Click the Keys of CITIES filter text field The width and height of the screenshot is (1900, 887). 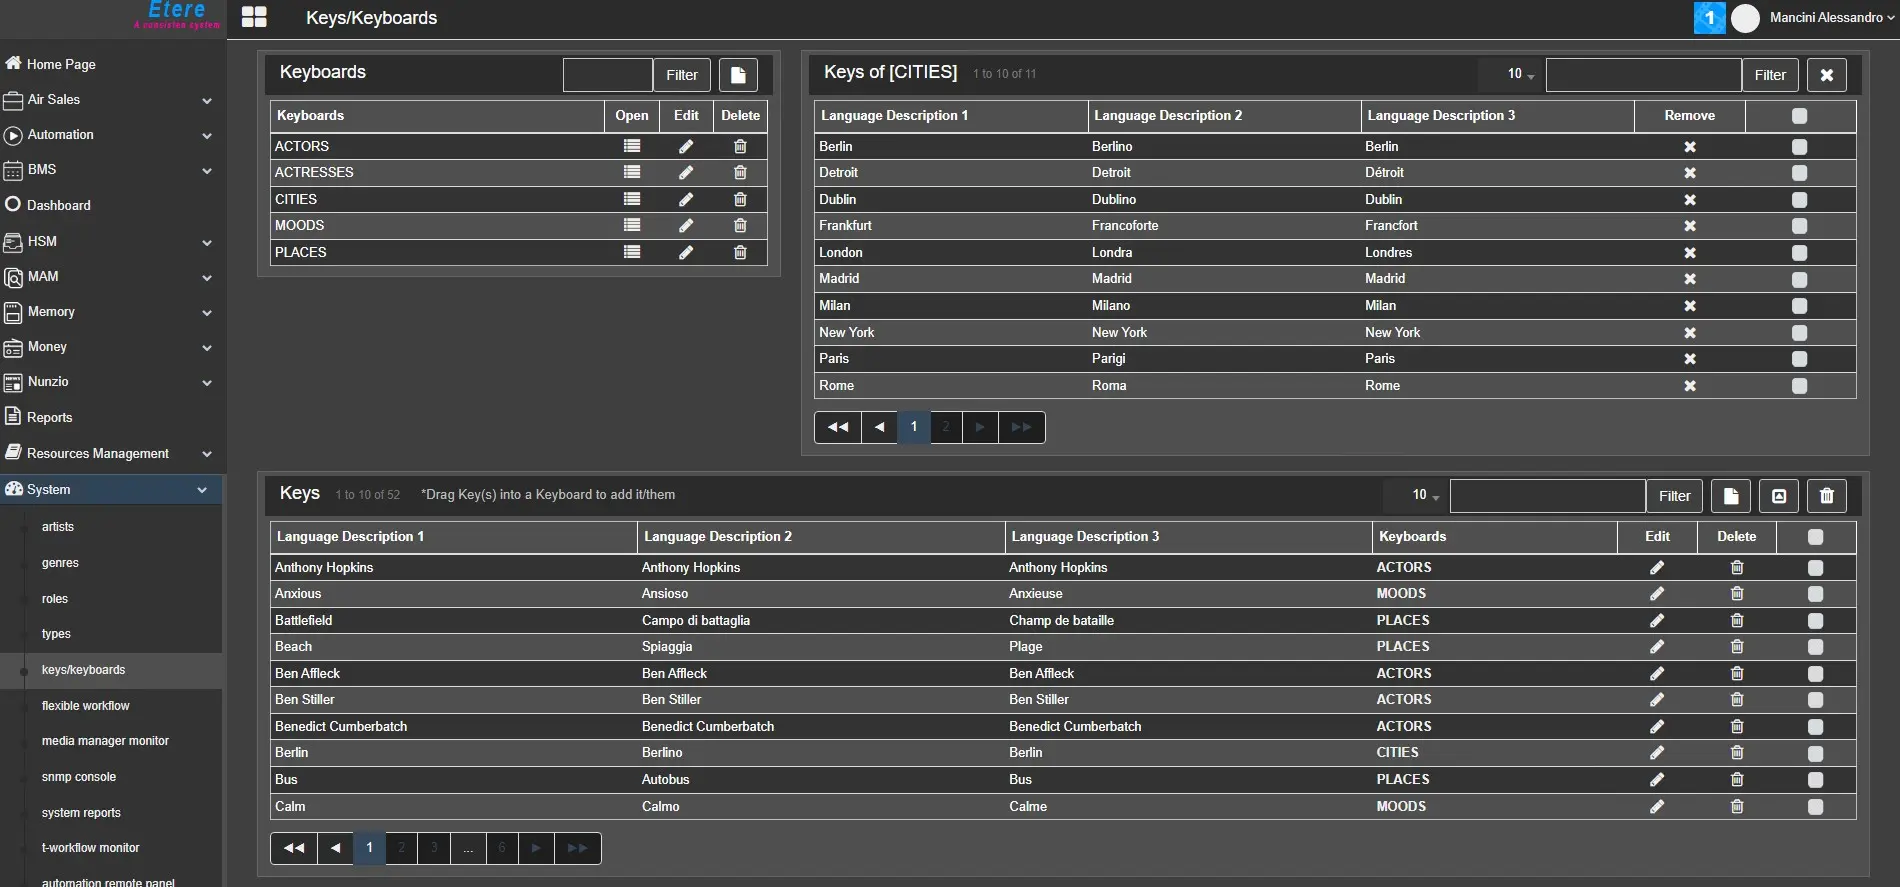[x=1642, y=75]
